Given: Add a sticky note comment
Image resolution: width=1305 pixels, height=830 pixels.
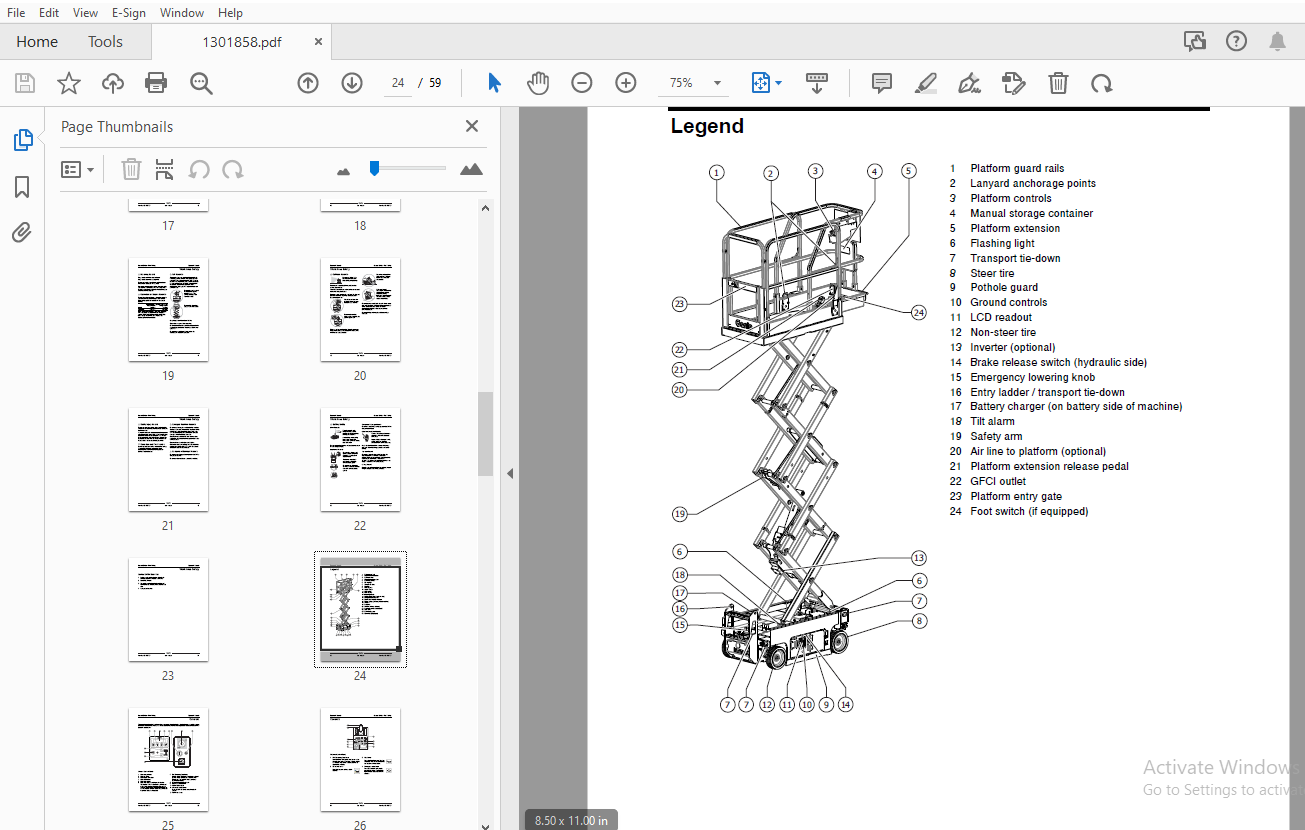Looking at the screenshot, I should coord(882,83).
